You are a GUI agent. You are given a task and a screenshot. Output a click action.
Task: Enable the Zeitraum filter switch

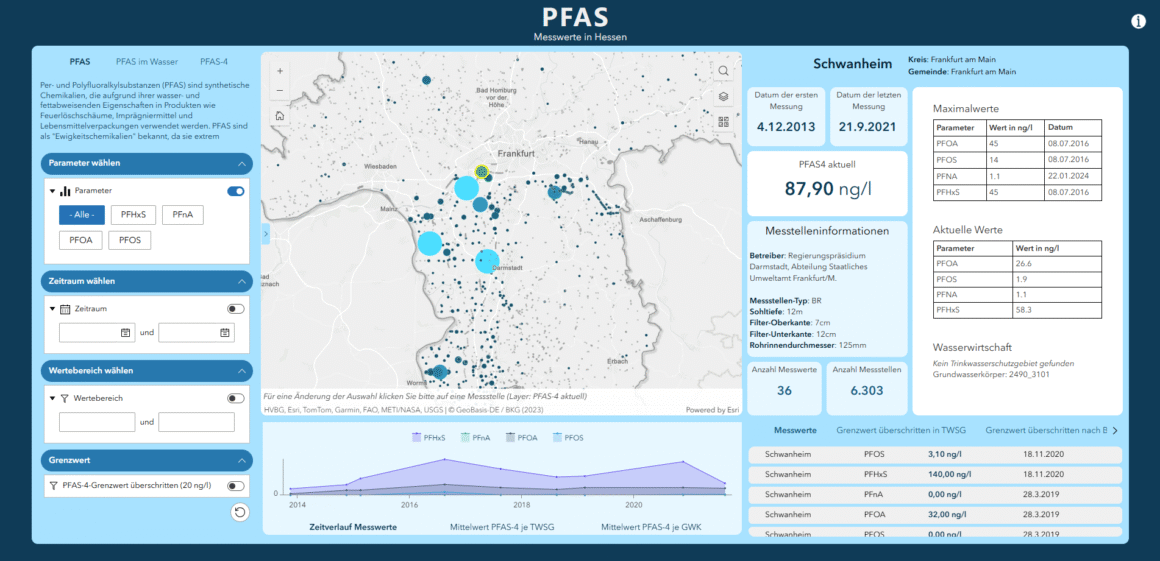click(235, 309)
